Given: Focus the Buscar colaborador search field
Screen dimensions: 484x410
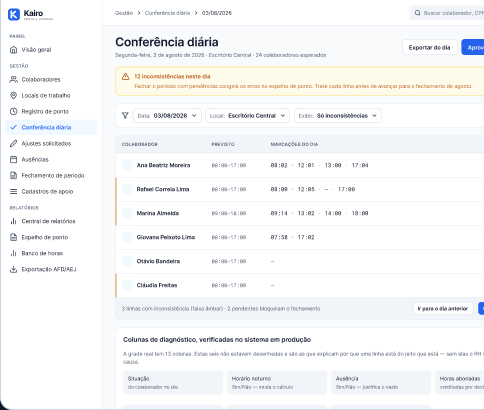Looking at the screenshot, I should coord(447,13).
